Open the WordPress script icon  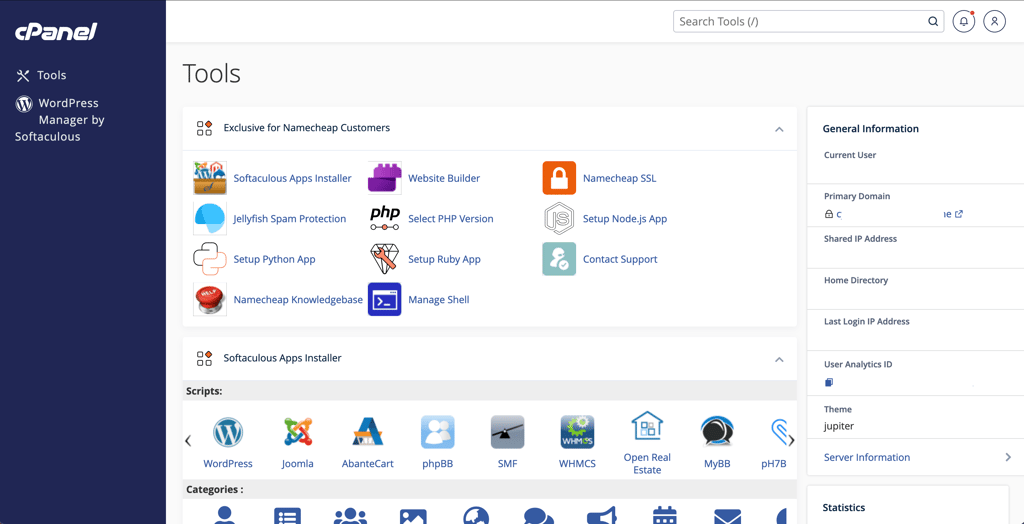228,432
